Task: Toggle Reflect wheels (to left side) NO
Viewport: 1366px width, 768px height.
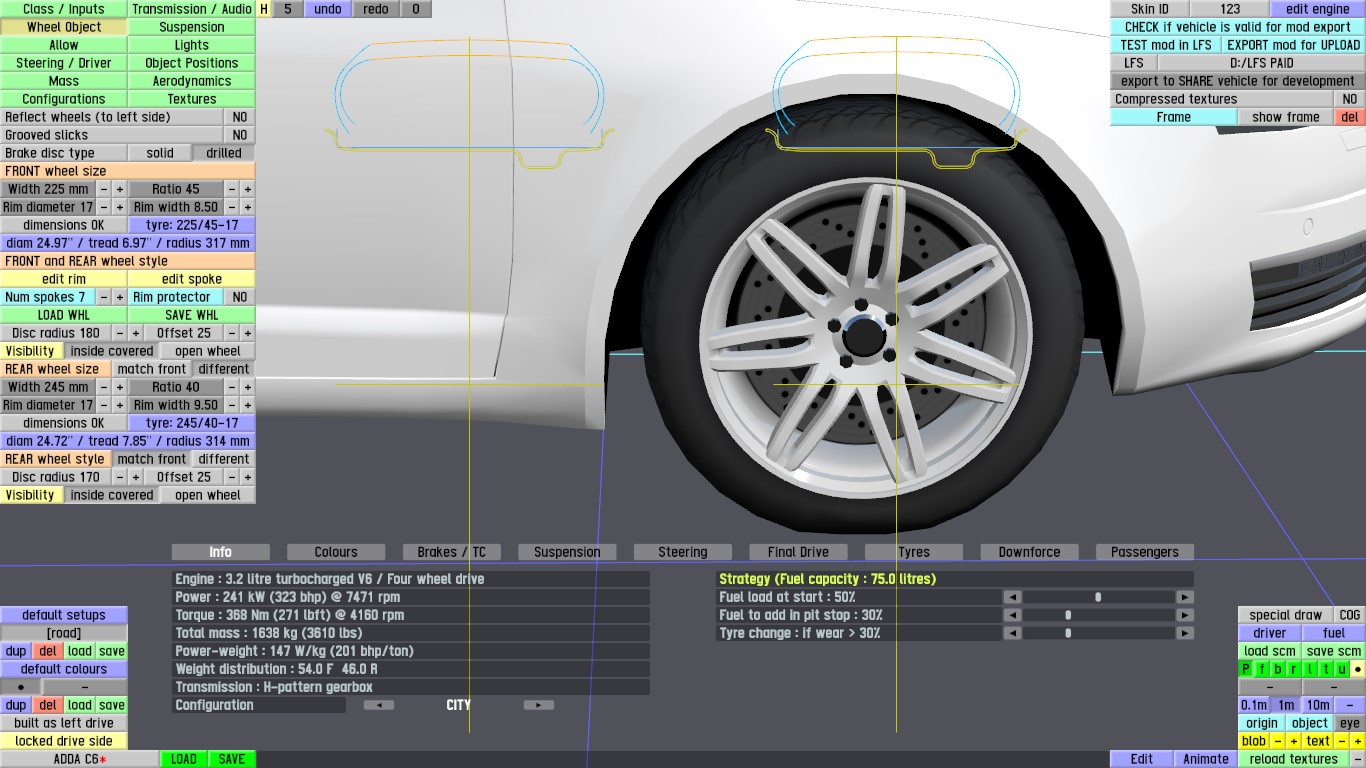Action: [240, 117]
